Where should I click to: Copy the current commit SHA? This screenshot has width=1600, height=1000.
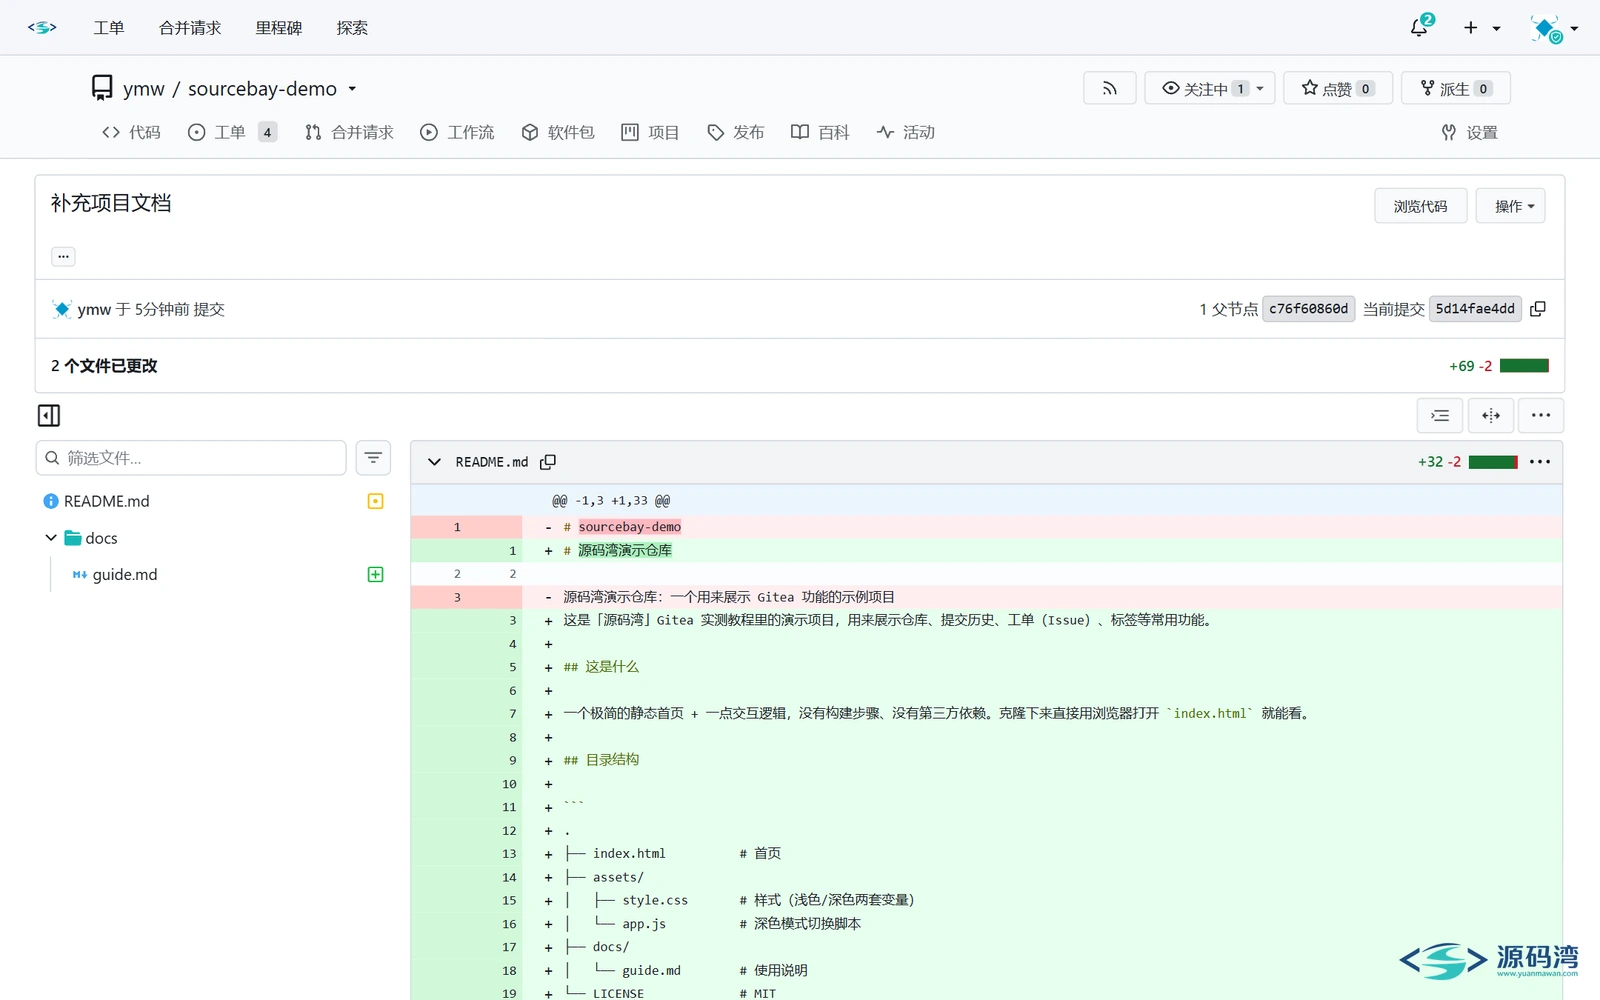click(x=1538, y=309)
